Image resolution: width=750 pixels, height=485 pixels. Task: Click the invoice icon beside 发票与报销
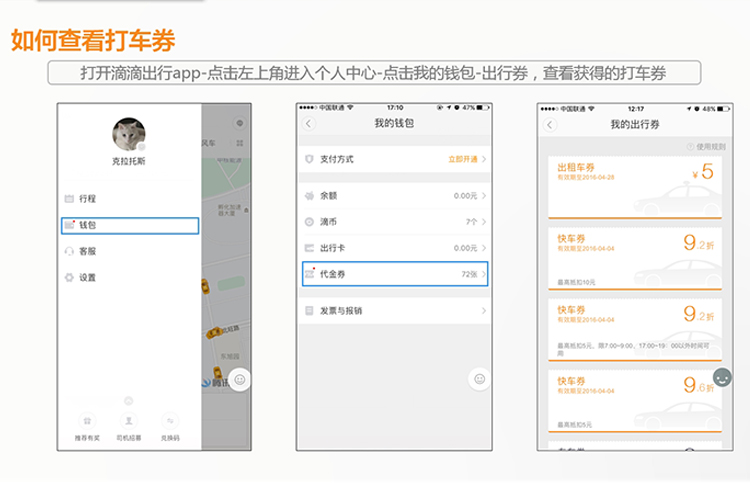pos(309,311)
